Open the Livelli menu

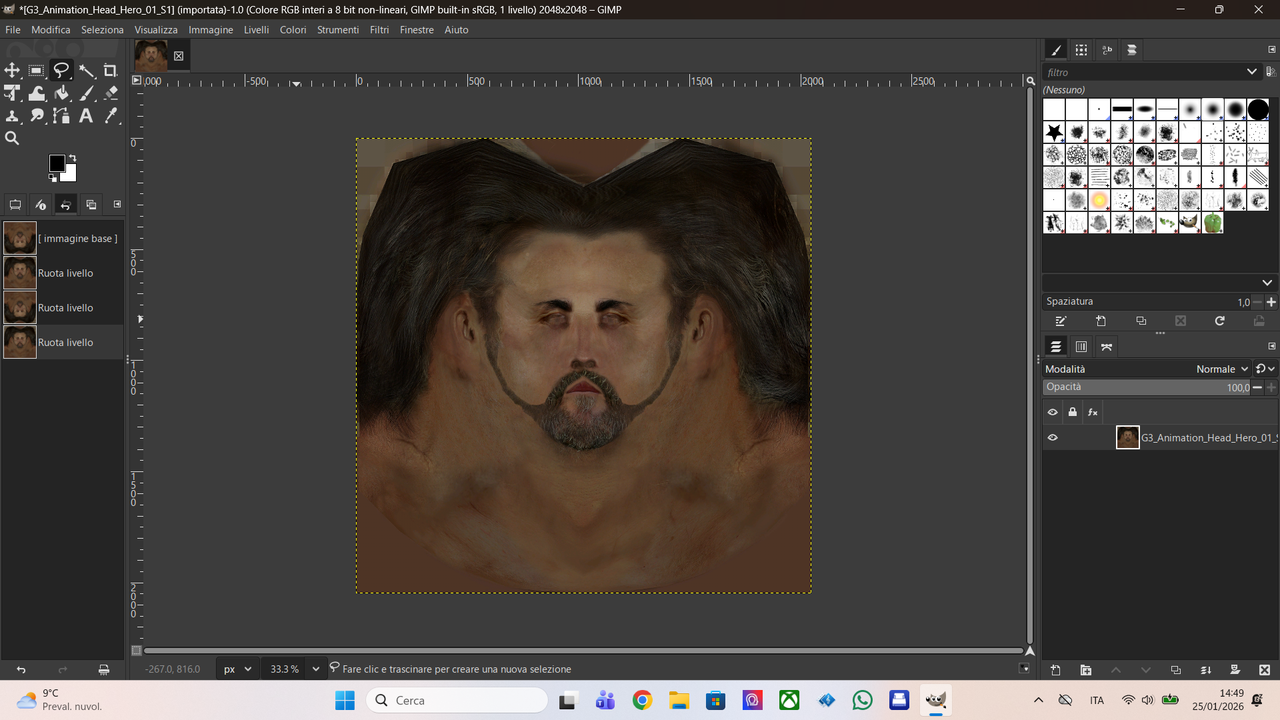tap(256, 30)
